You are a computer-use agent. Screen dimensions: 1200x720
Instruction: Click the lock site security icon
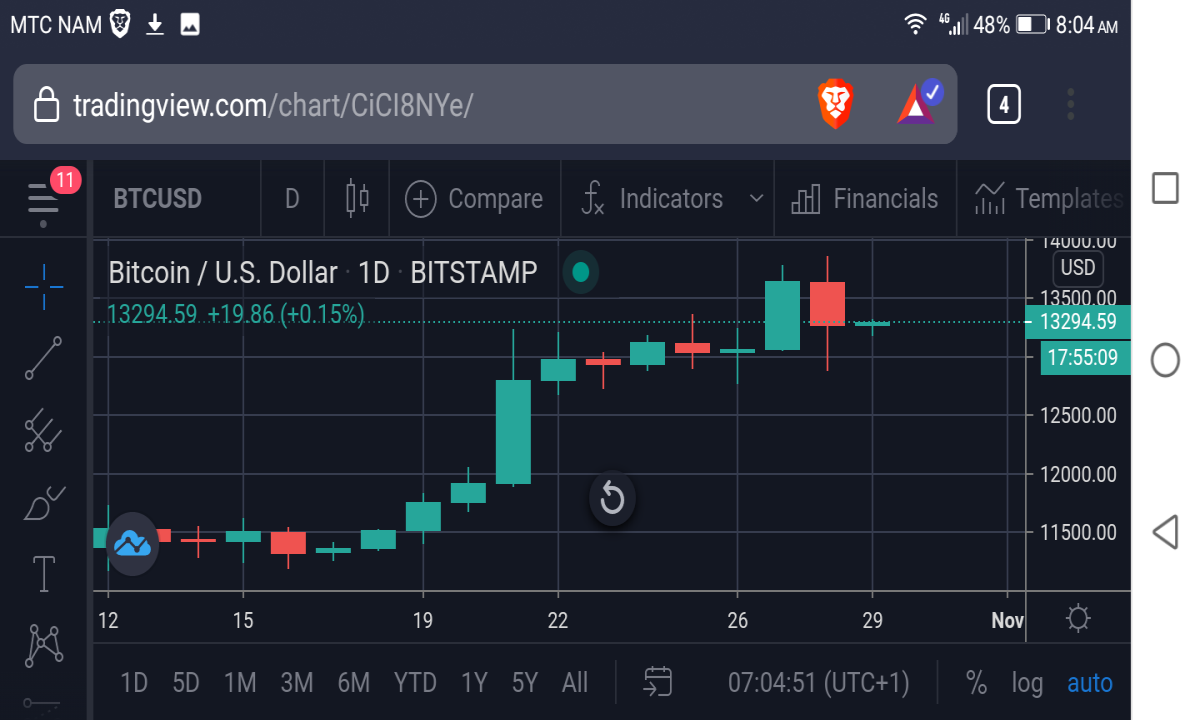coord(46,103)
